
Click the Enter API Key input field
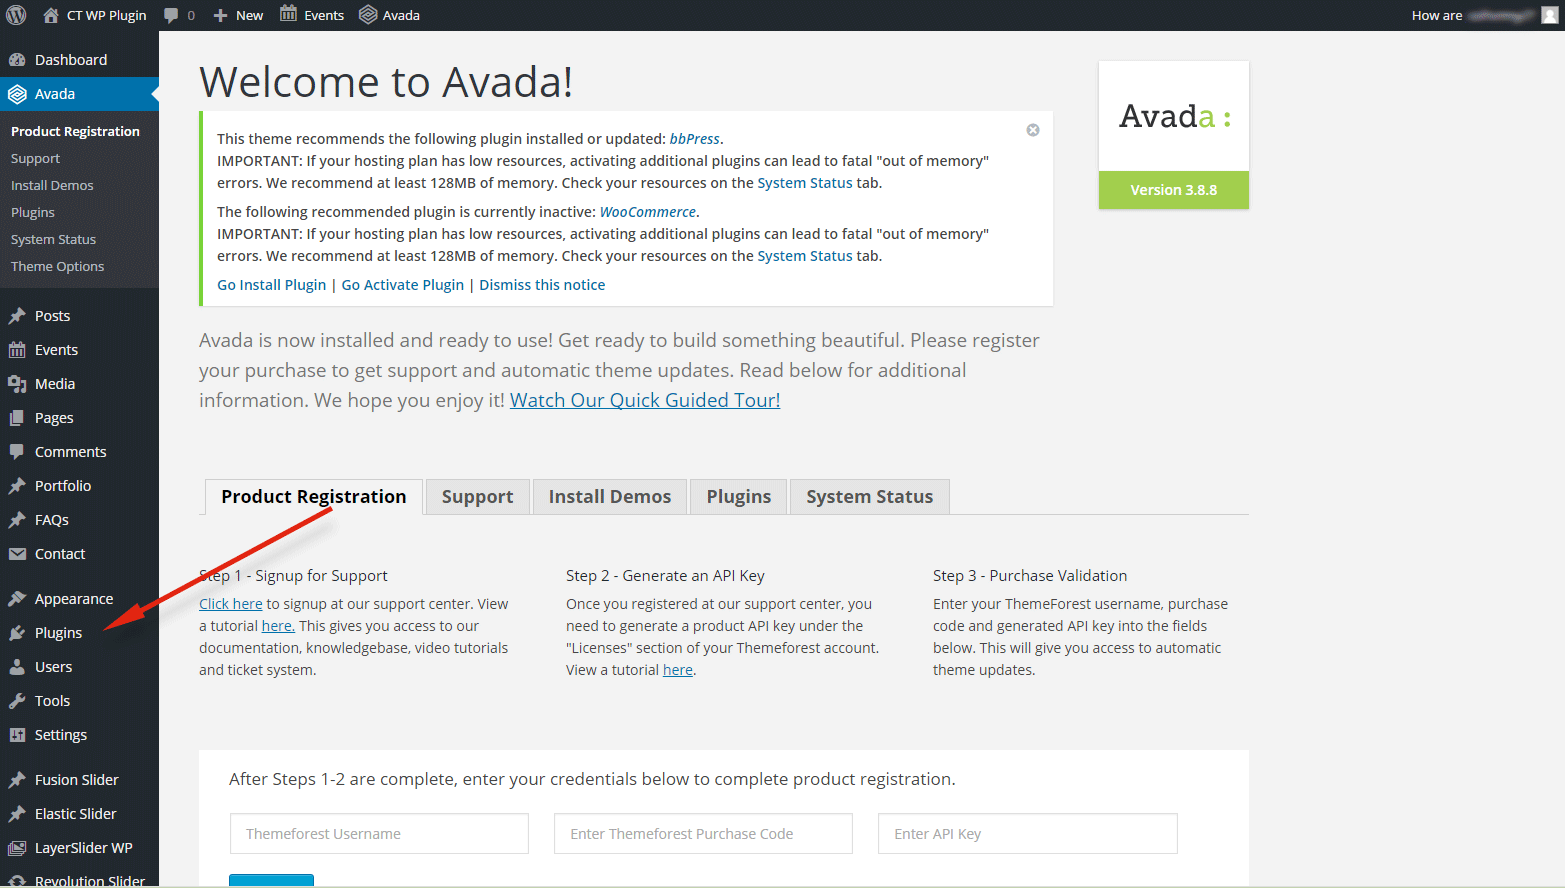(1027, 834)
